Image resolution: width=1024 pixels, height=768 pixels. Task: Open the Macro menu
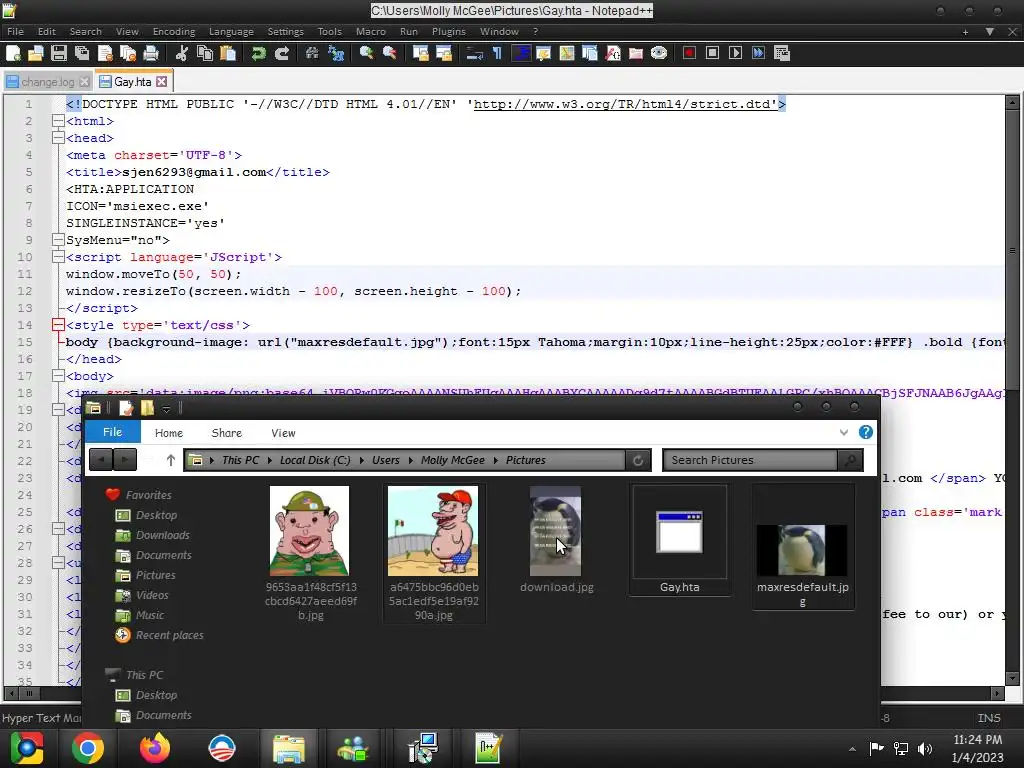pos(371,31)
